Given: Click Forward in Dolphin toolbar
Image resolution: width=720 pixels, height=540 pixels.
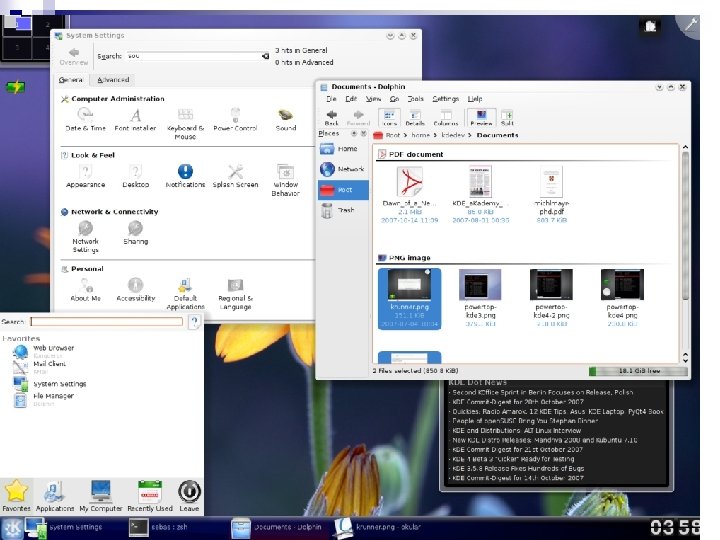Looking at the screenshot, I should coord(358,118).
